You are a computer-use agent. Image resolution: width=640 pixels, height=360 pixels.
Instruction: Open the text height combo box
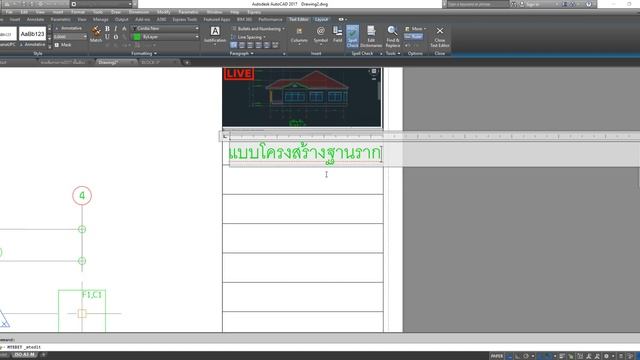click(x=70, y=37)
